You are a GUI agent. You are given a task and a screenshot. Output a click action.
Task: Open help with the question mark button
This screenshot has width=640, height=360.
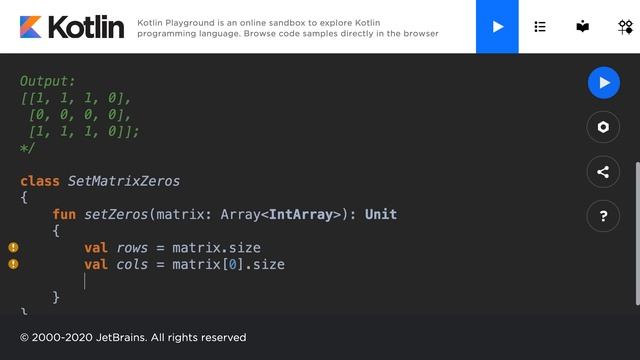pos(603,216)
